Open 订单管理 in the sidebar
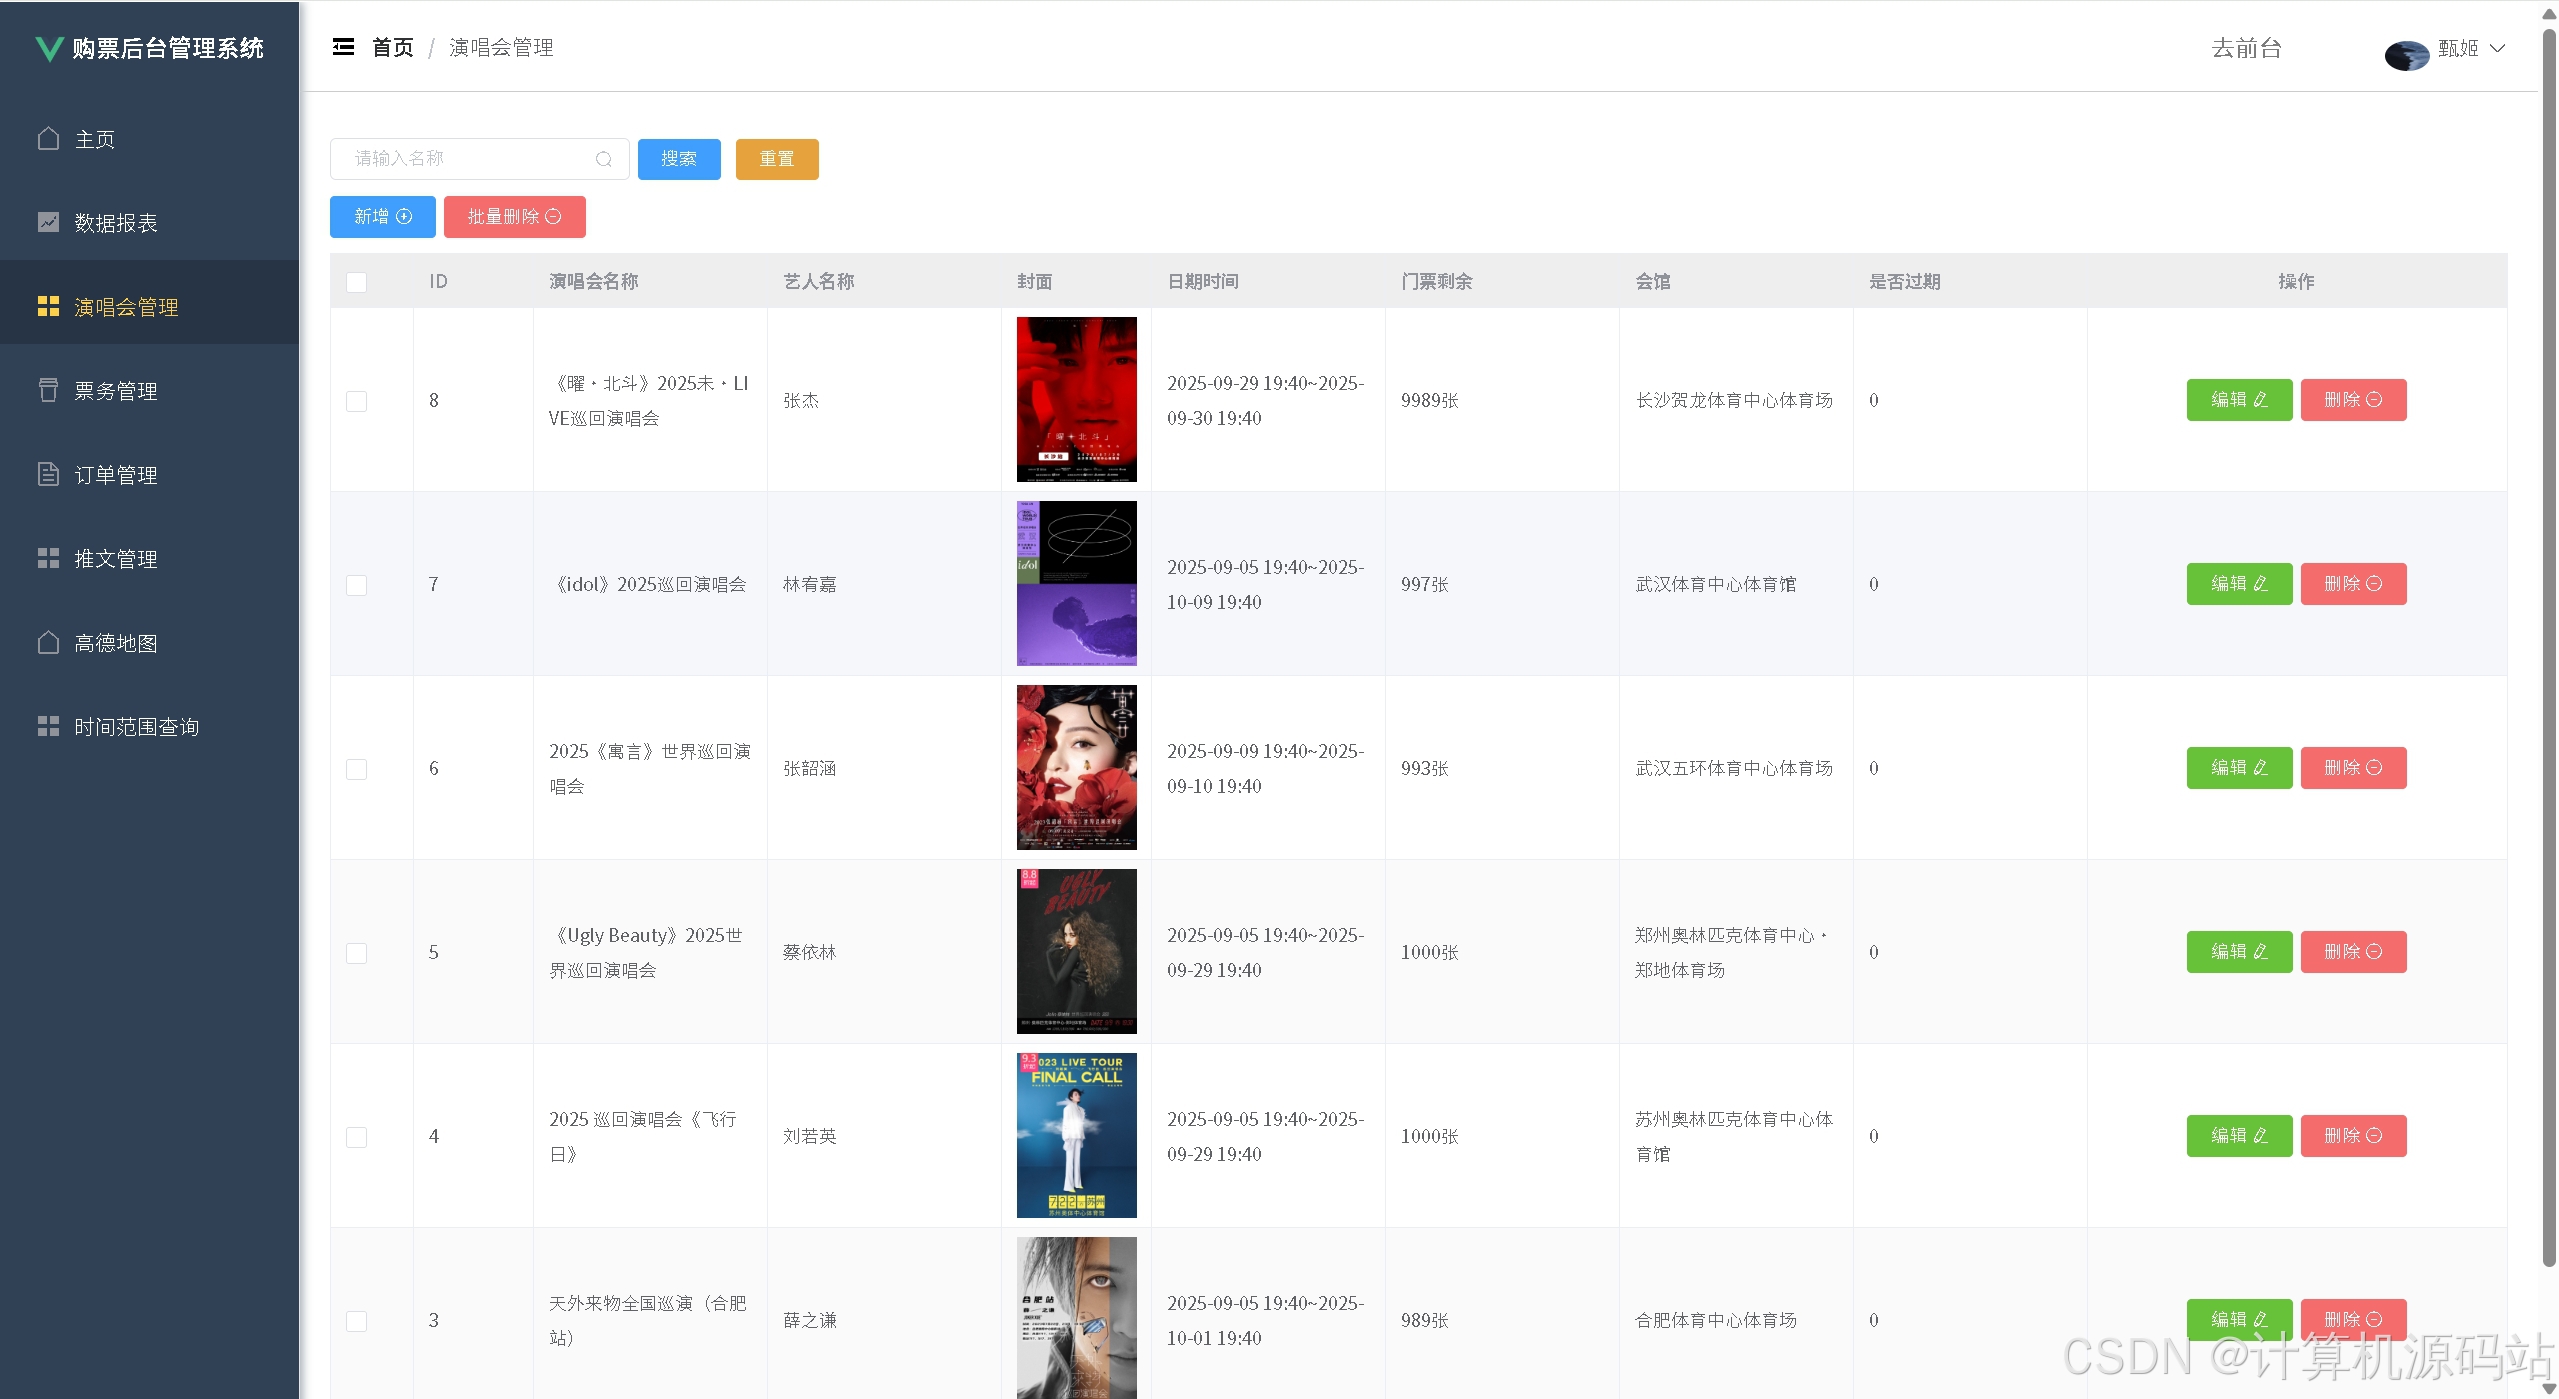This screenshot has height=1399, width=2559. 150,475
